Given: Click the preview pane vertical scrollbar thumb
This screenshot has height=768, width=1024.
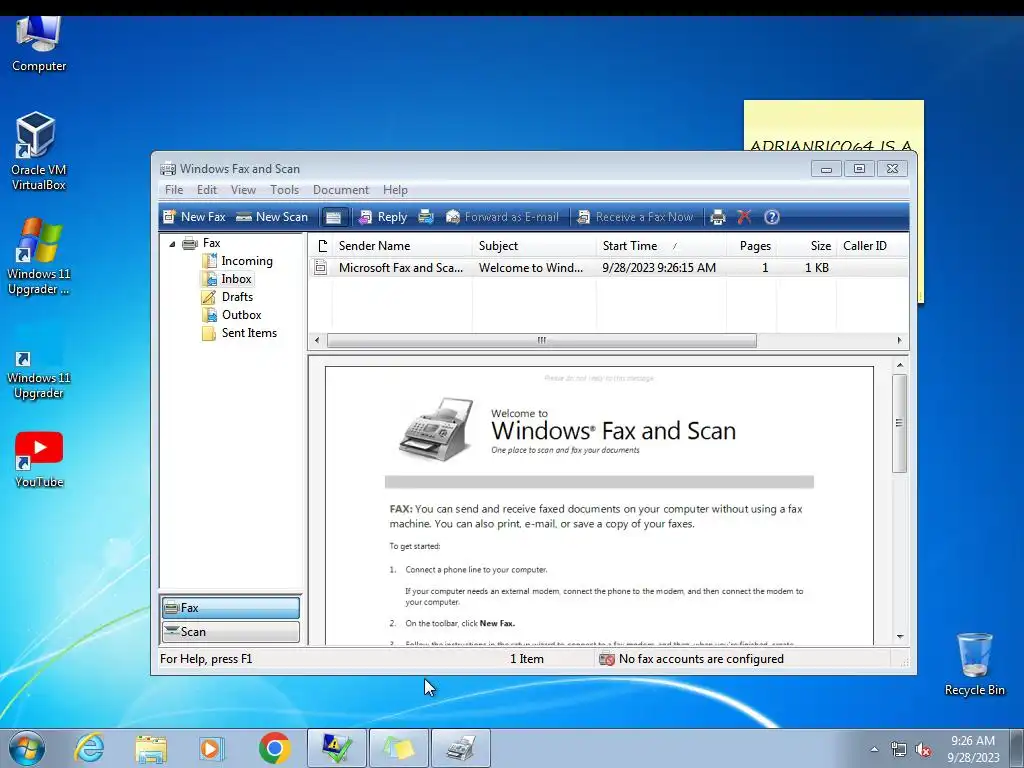Looking at the screenshot, I should coord(900,423).
